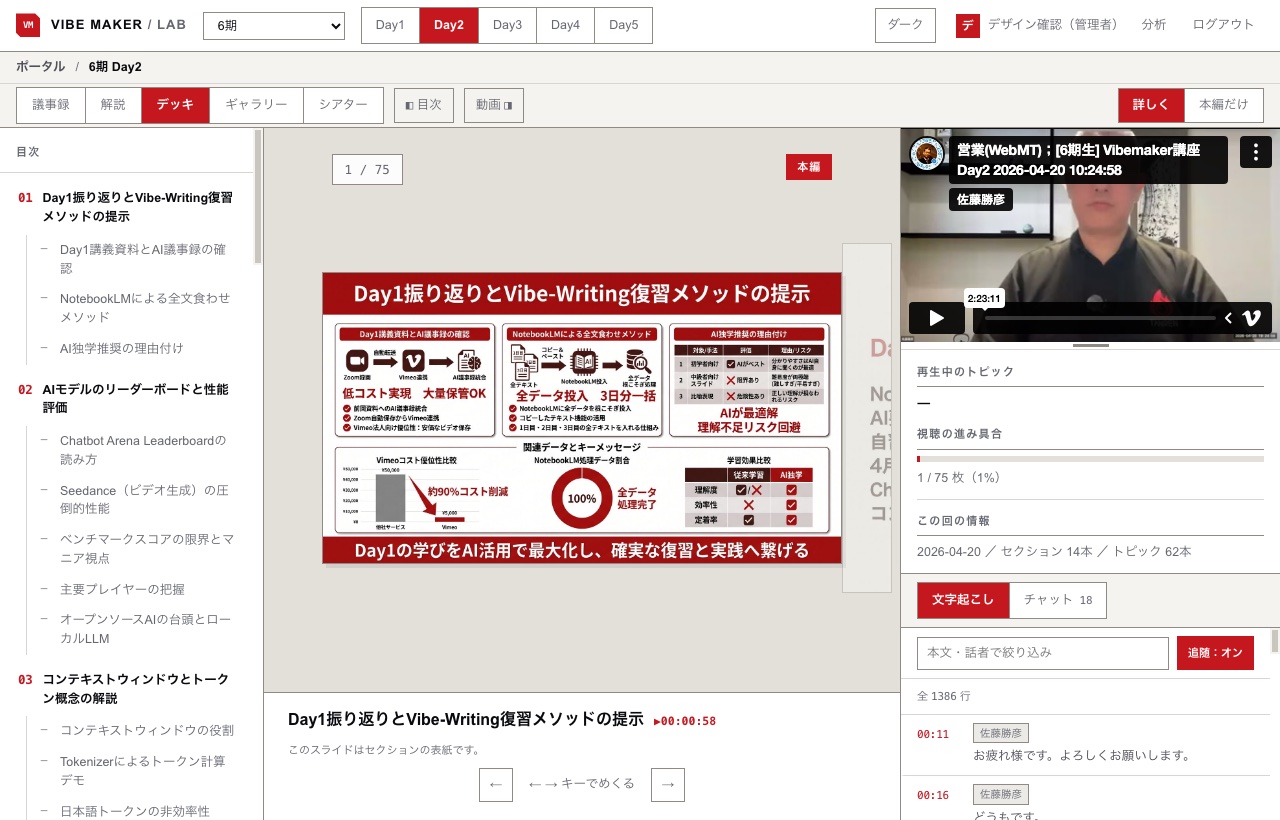The width and height of the screenshot is (1280, 820).
Task: Play the Vimeo lecture video
Action: coord(936,318)
